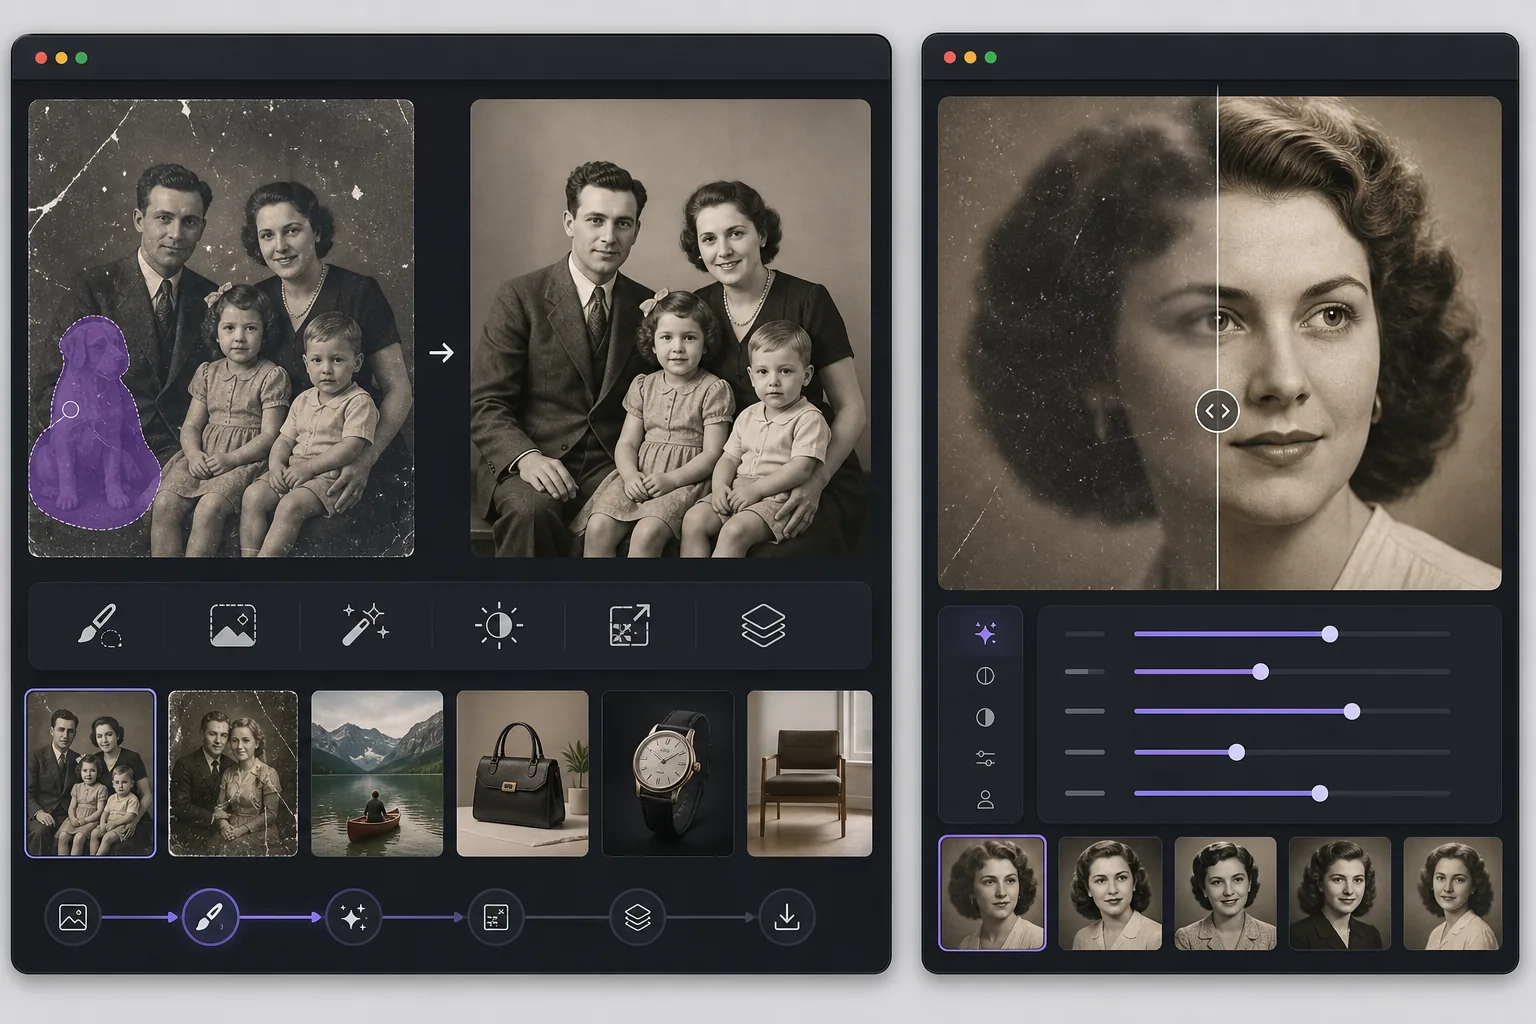Click the third adjustment slider knob

(x=1352, y=712)
